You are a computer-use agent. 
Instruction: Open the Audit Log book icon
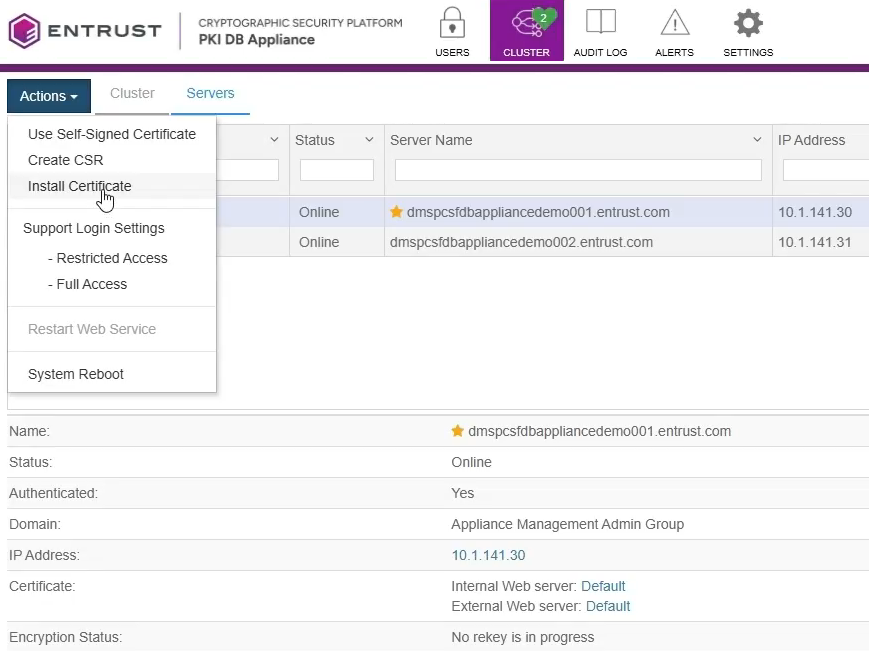coord(600,22)
